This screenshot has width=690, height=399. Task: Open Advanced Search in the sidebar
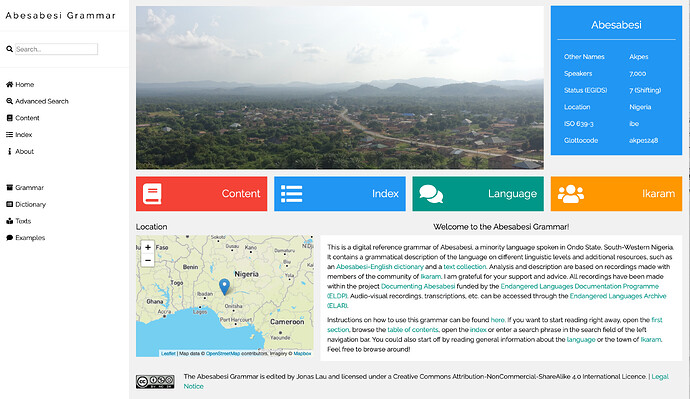pos(37,101)
